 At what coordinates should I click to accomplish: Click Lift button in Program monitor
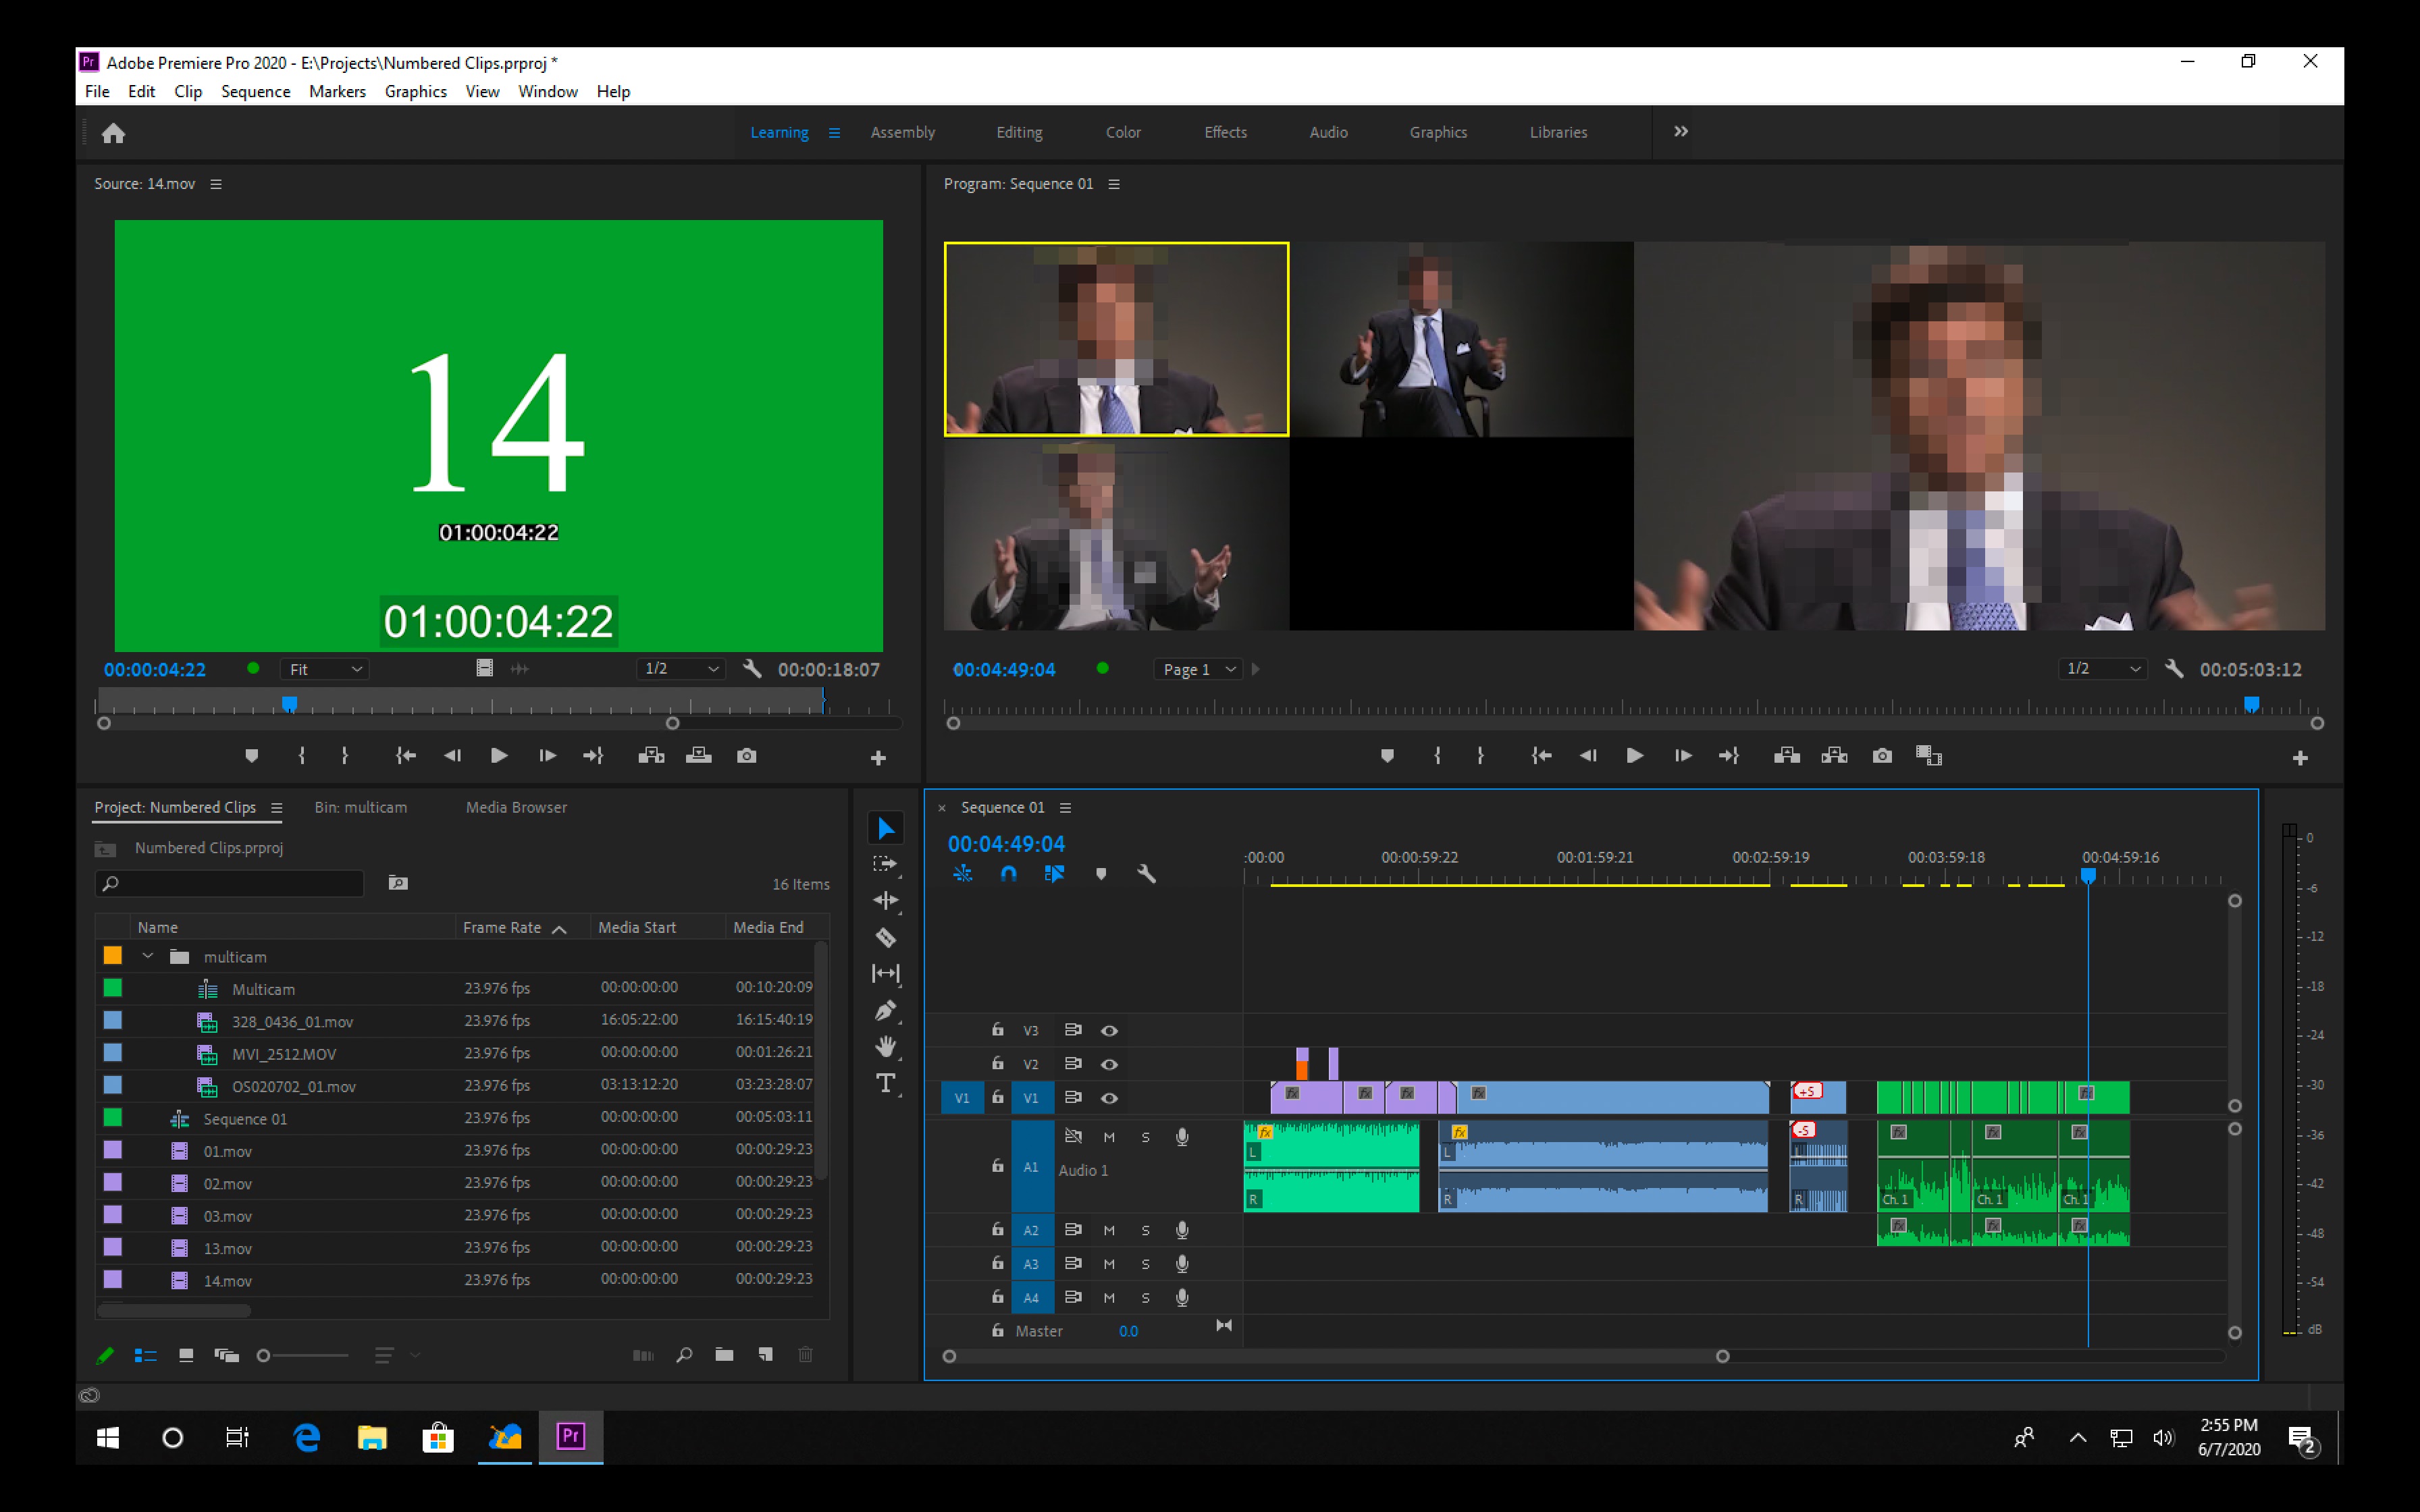1787,756
